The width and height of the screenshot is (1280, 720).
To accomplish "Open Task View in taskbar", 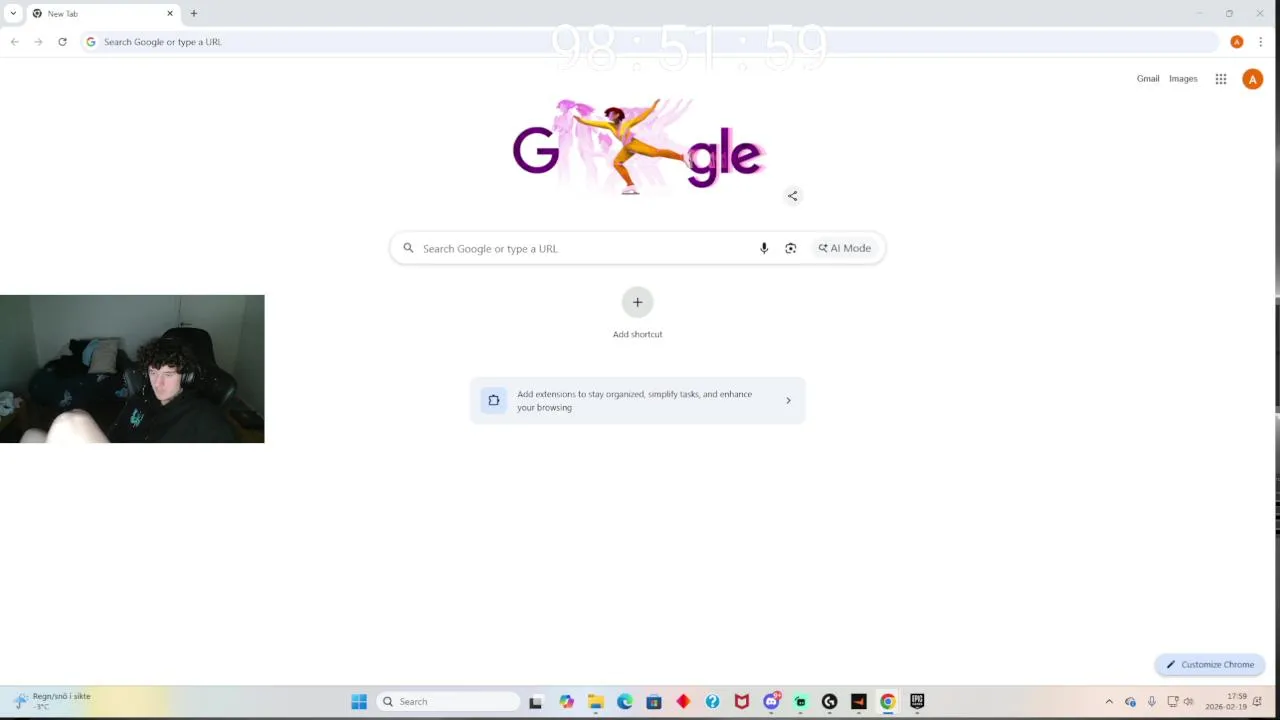I will pos(535,702).
